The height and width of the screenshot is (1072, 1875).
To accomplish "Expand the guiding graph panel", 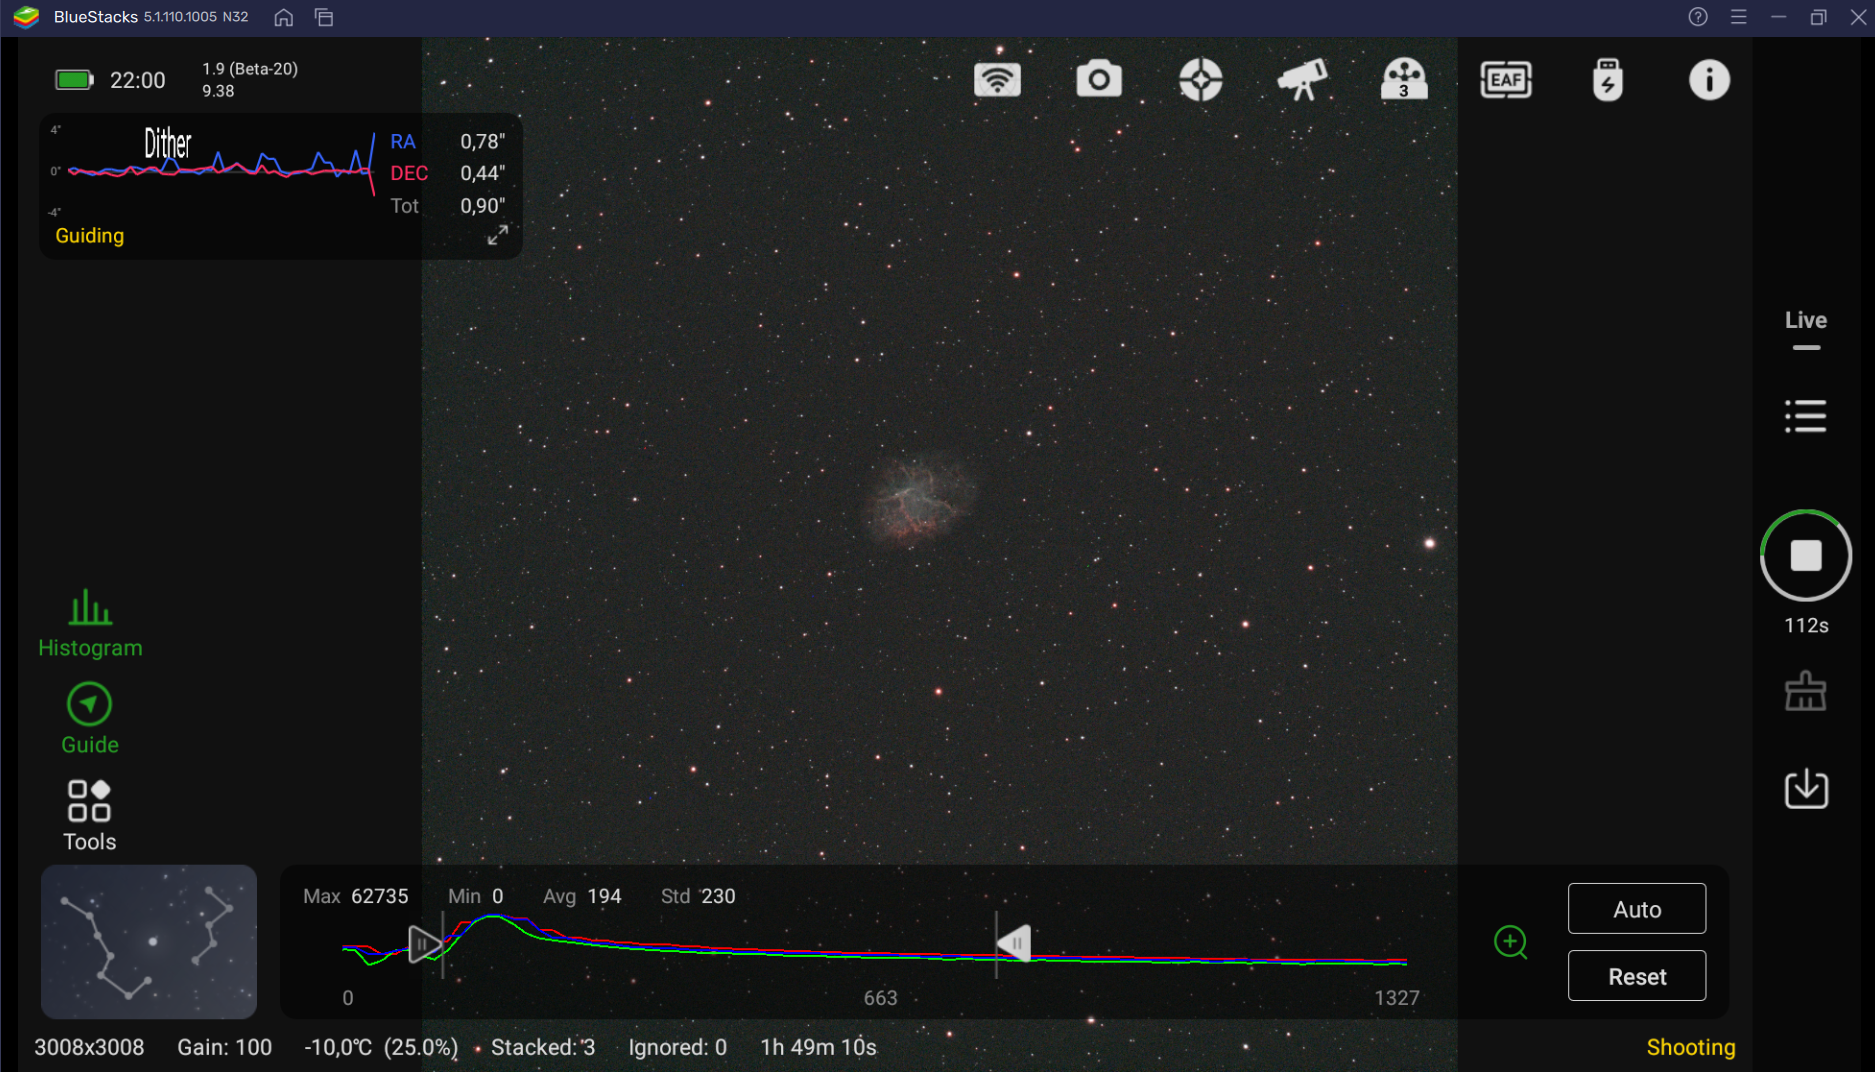I will coord(497,235).
